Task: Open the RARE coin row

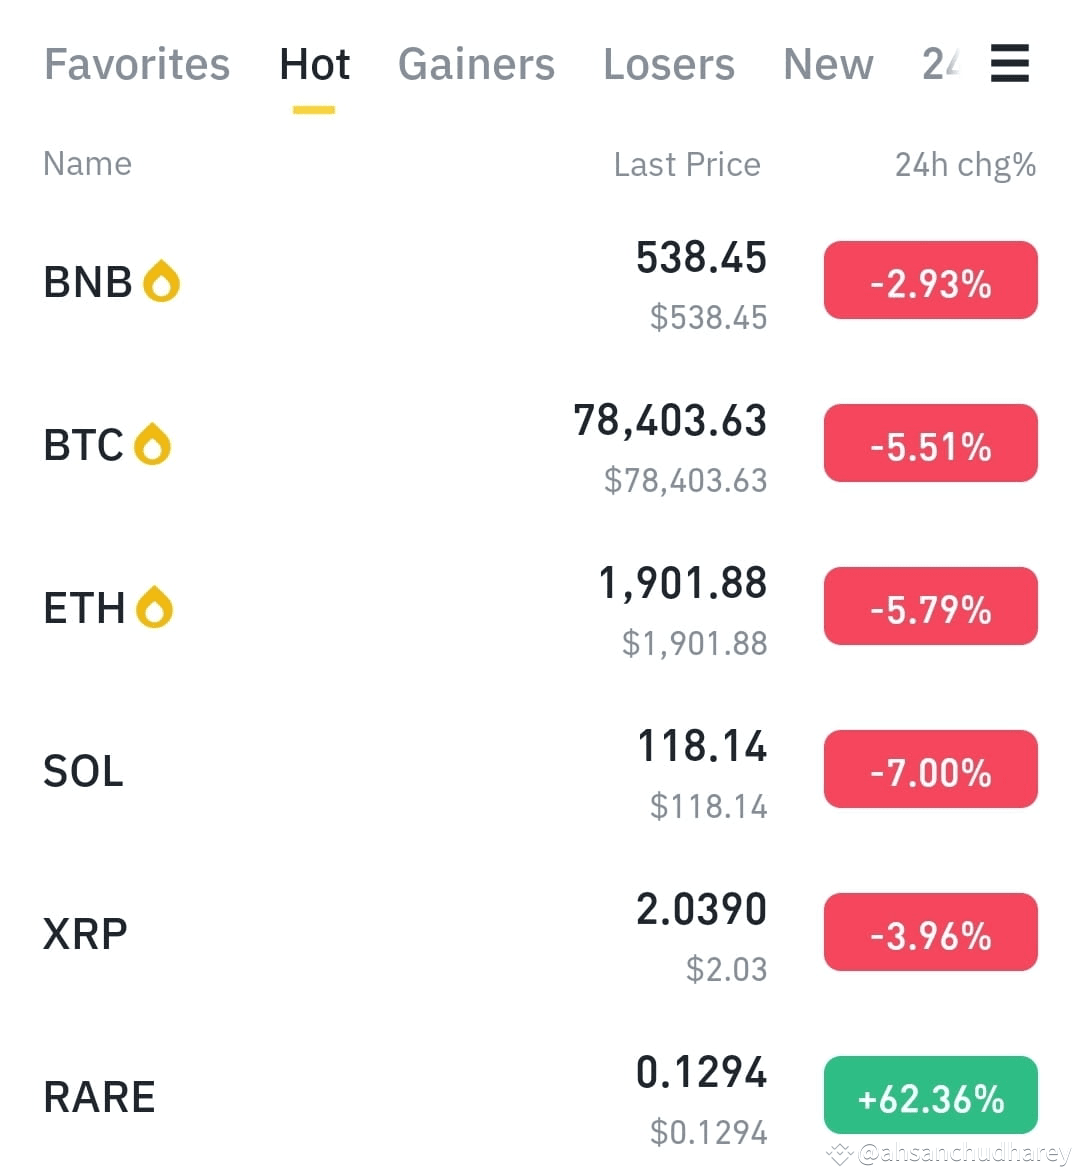Action: click(540, 1096)
